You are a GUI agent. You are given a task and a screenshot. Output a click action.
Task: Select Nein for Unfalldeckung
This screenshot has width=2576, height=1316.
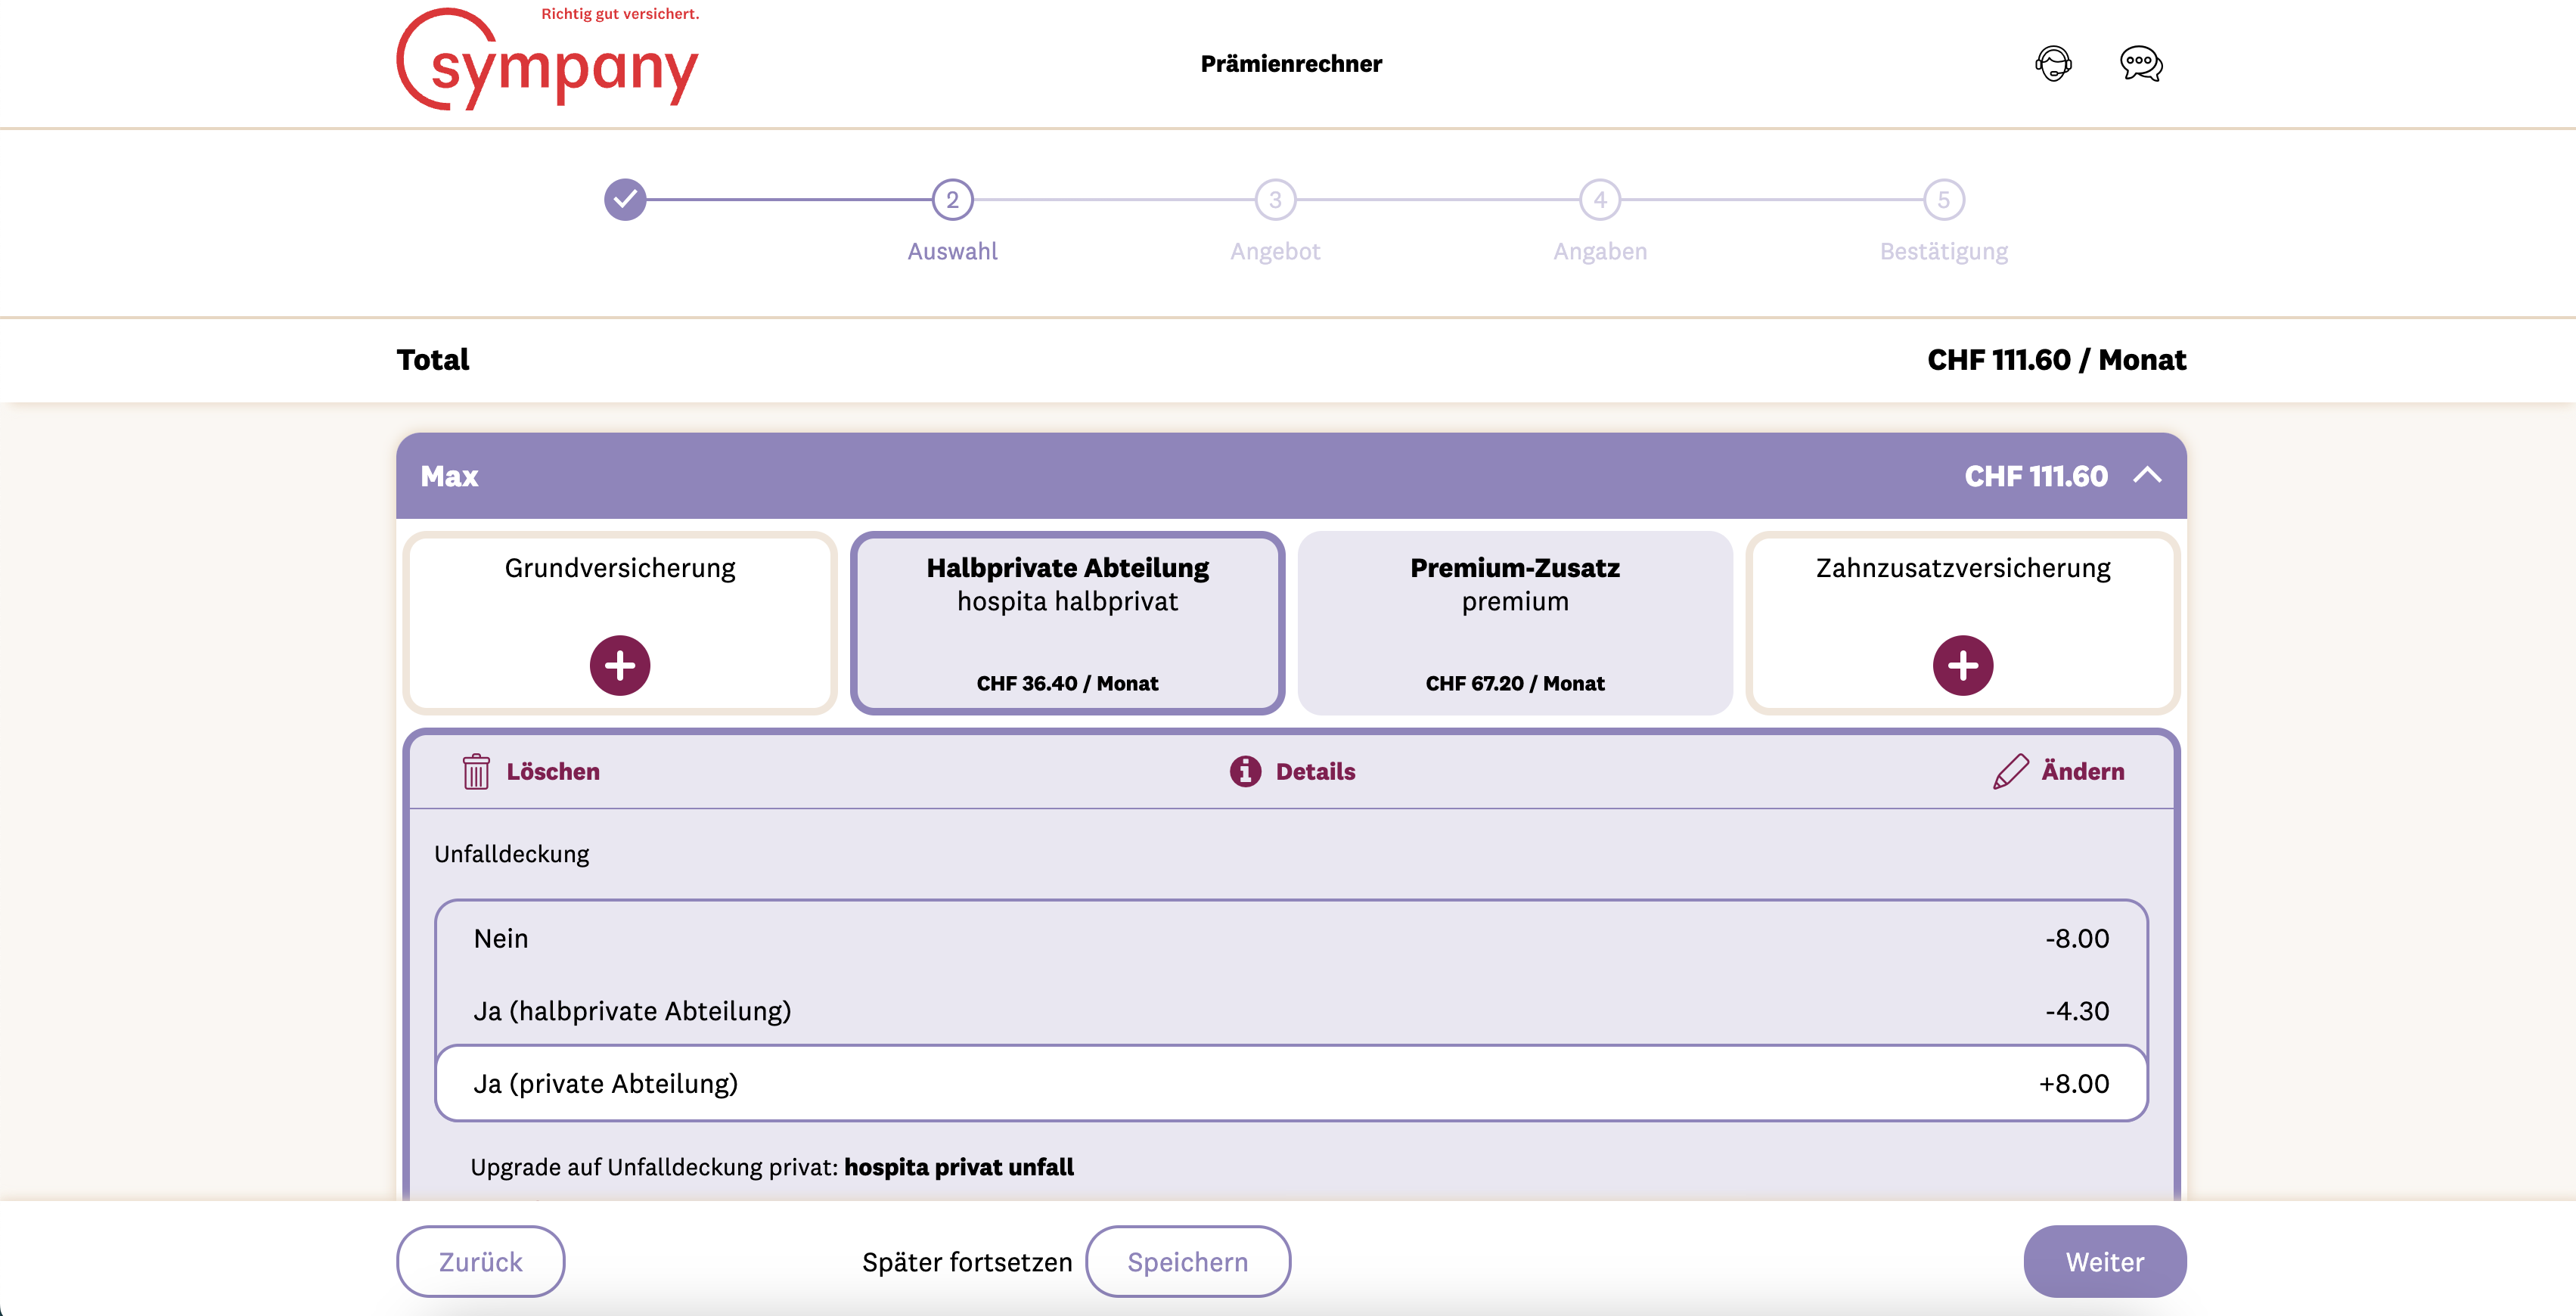pyautogui.click(x=1290, y=938)
